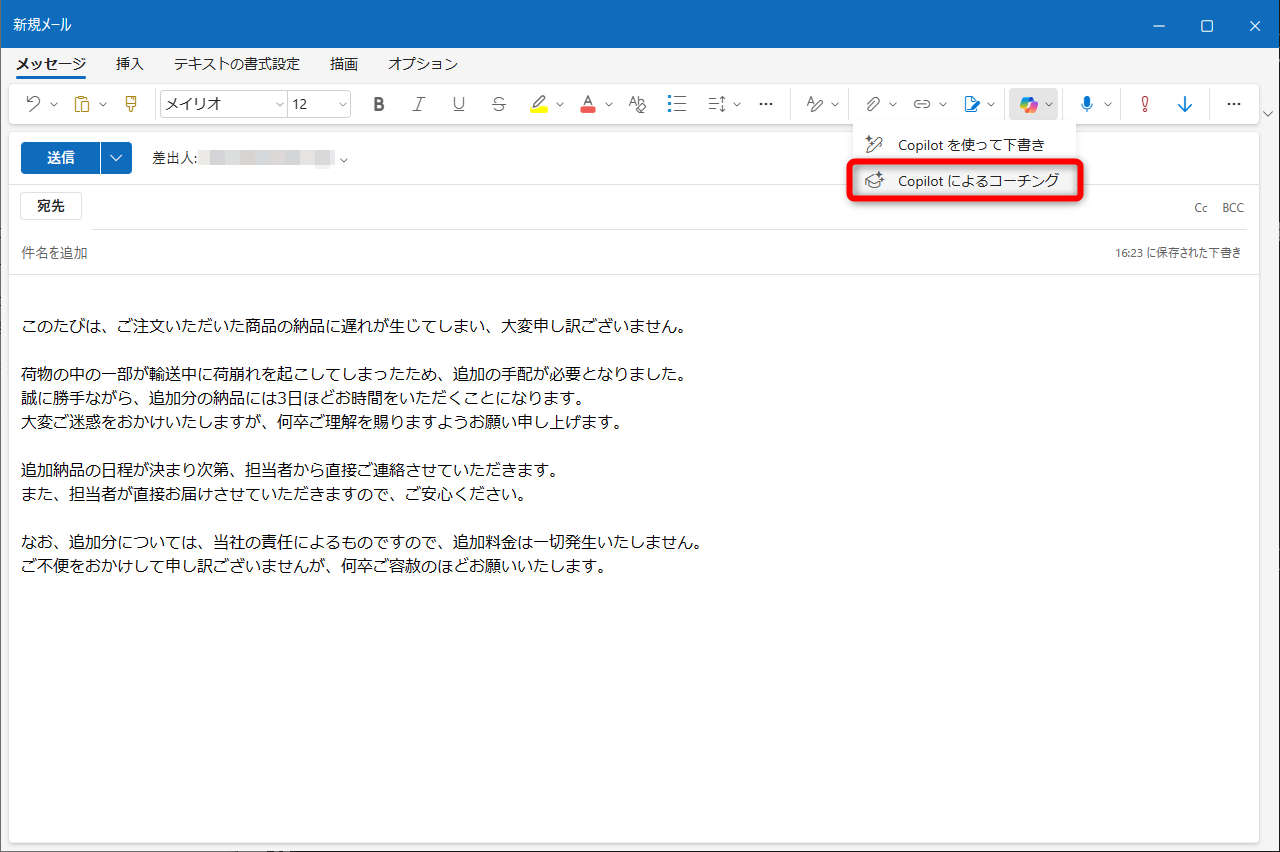The height and width of the screenshot is (852, 1280).
Task: Clear all formatting with the eraser icon
Action: tap(637, 103)
